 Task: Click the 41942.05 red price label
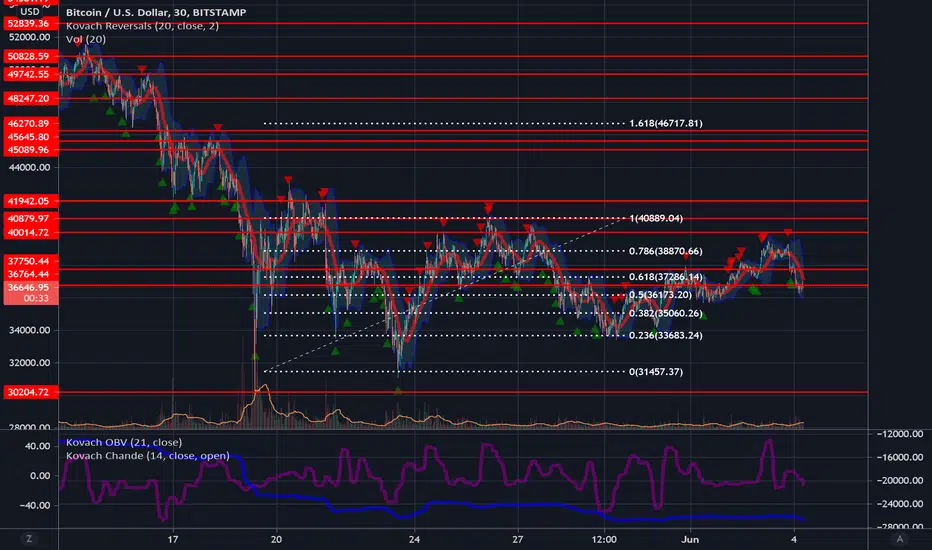[31, 201]
